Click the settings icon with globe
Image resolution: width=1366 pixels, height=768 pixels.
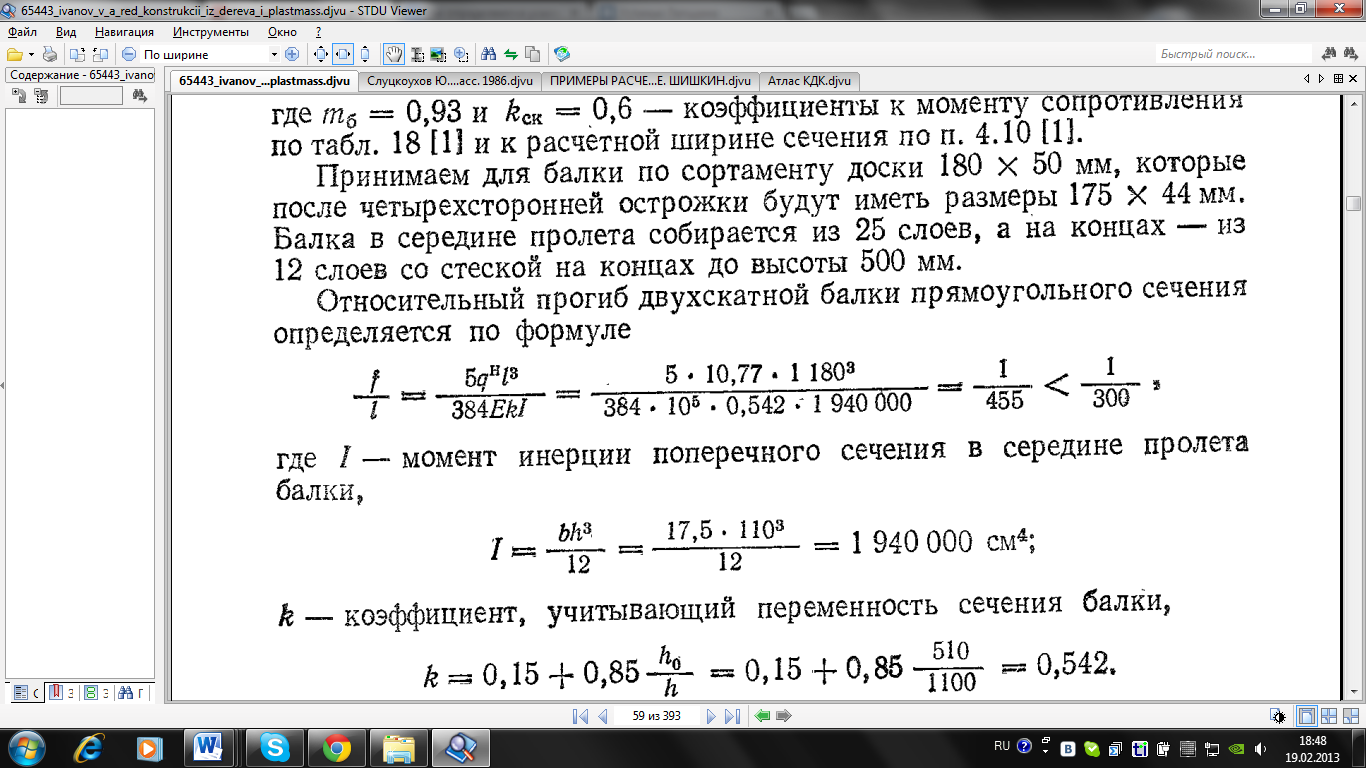pyautogui.click(x=562, y=54)
